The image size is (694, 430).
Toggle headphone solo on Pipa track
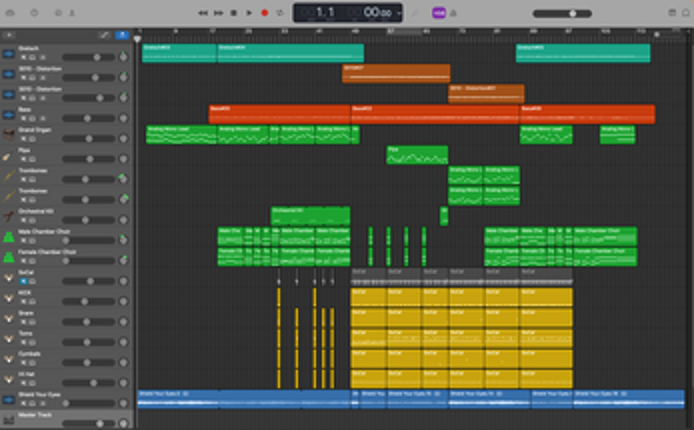tap(32, 159)
